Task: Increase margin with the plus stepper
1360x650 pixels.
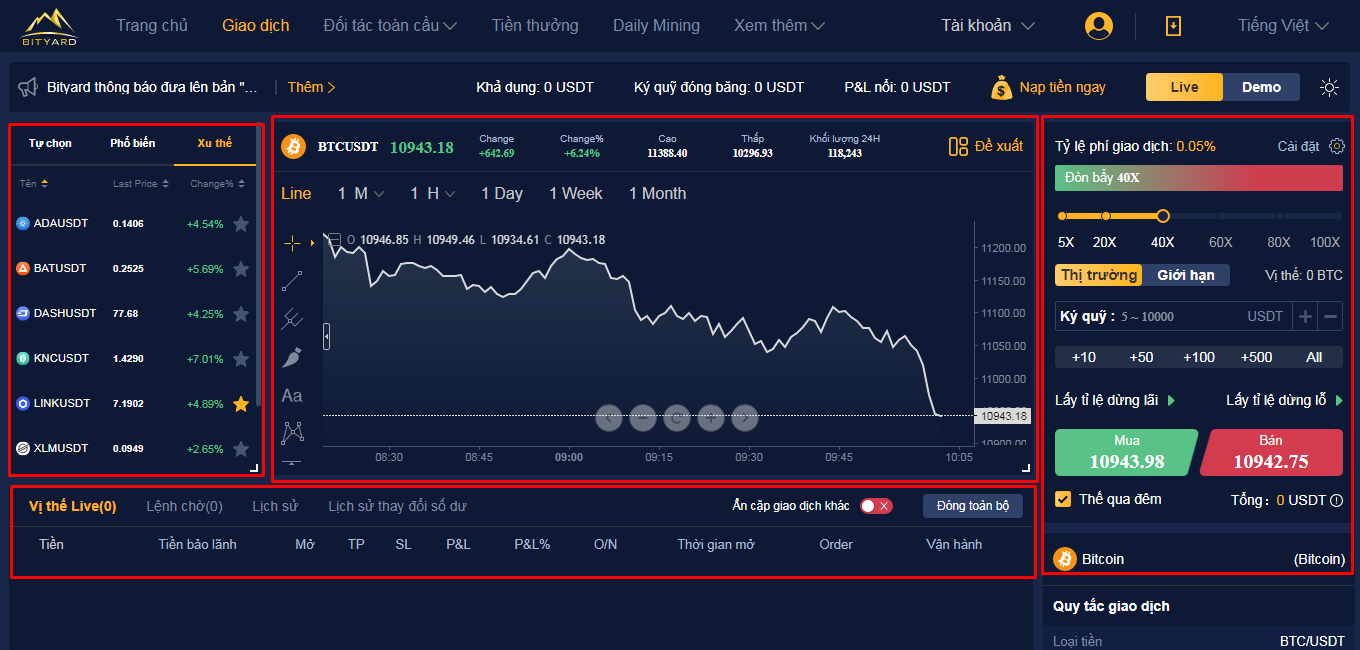Action: coord(1306,317)
